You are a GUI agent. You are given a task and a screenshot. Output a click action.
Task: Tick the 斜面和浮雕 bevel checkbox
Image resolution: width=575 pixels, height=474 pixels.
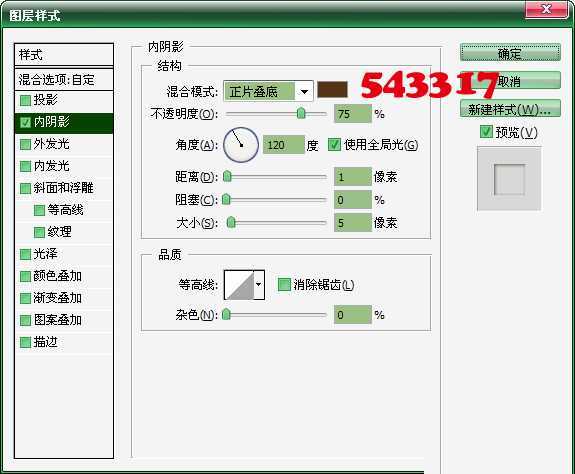tap(25, 188)
